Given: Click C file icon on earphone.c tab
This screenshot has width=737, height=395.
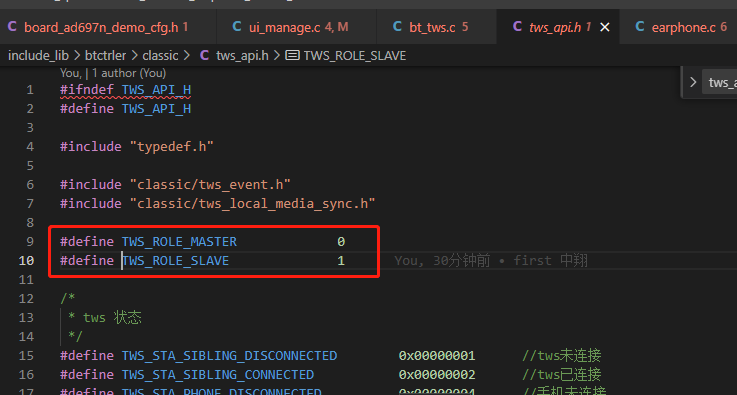Looking at the screenshot, I should click(640, 27).
